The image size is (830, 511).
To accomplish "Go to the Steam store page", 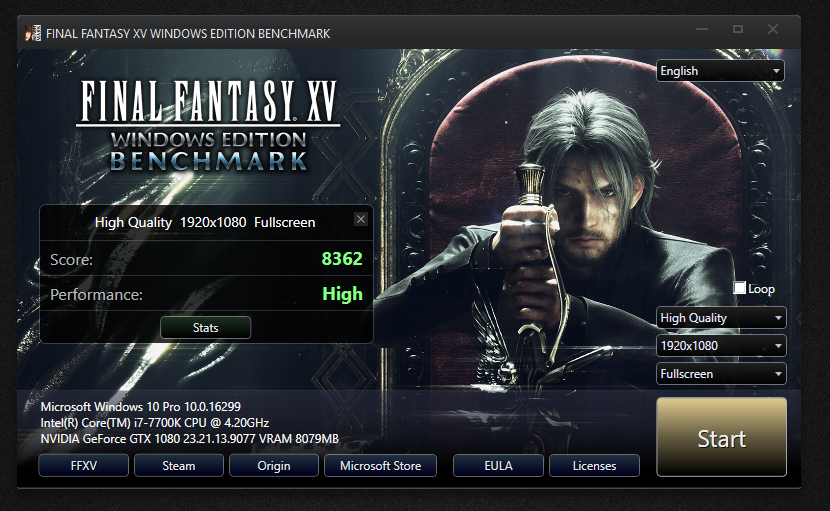I will point(179,465).
